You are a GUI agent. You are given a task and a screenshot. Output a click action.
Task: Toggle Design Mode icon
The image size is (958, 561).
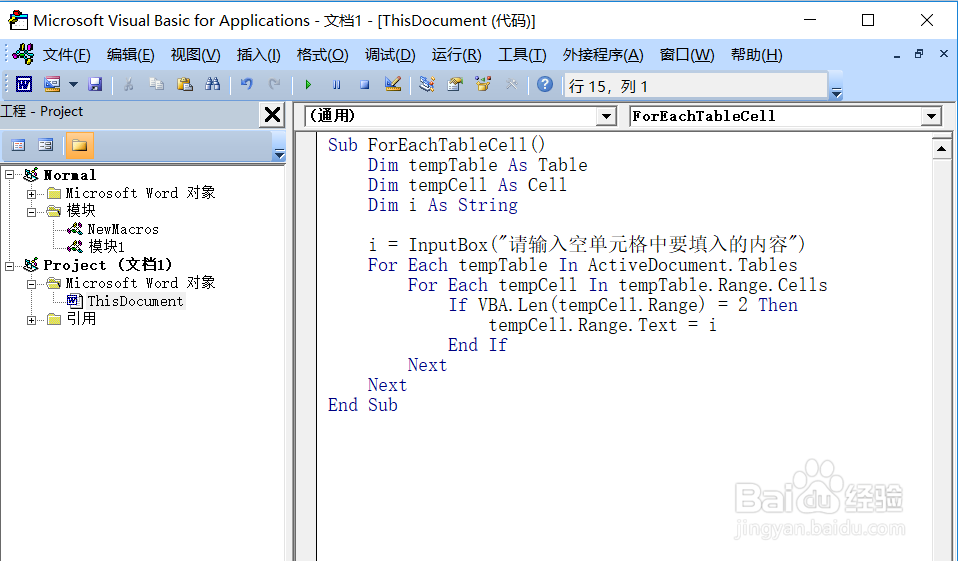pos(393,84)
